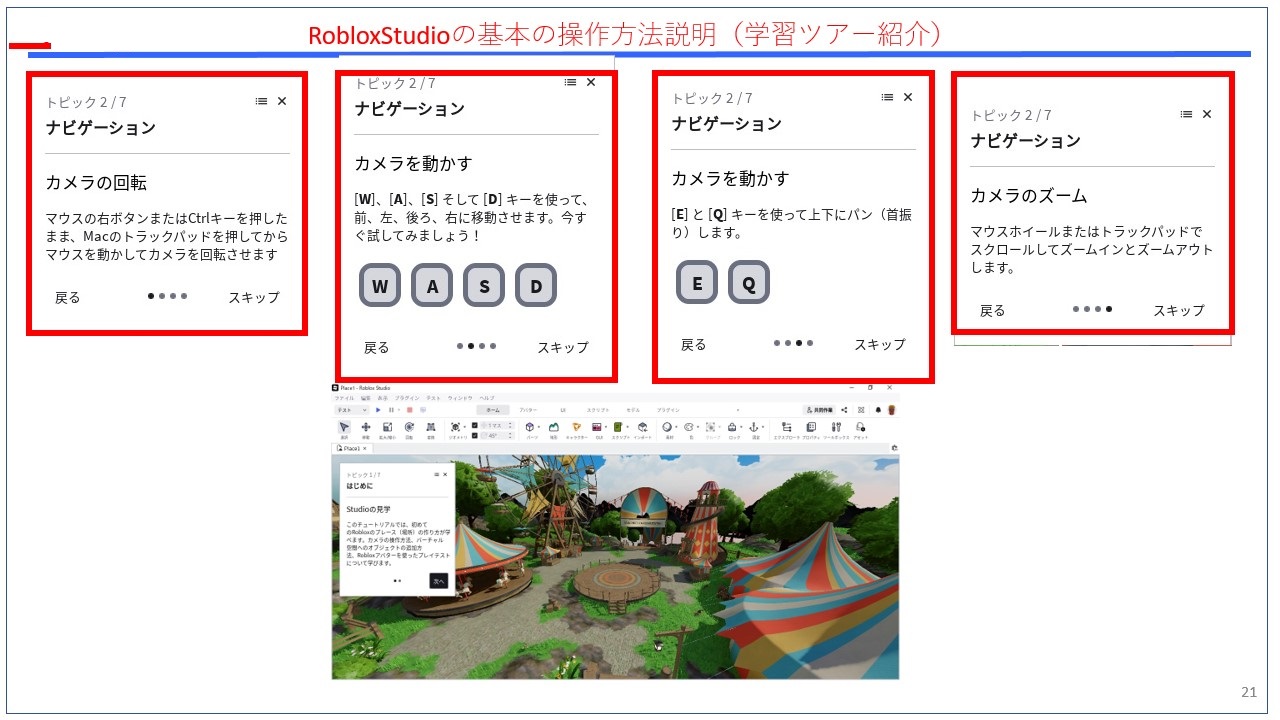The image size is (1280, 720).
Task: Click the W key icon
Action: point(380,287)
